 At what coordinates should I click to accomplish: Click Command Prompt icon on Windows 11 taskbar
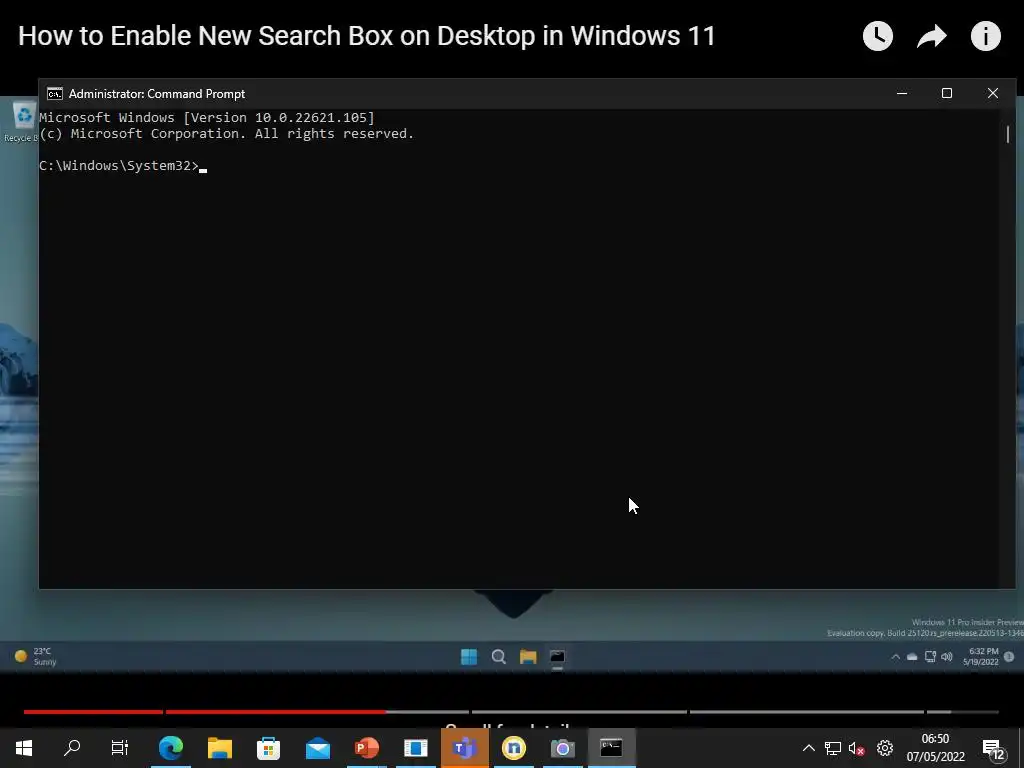pos(557,656)
